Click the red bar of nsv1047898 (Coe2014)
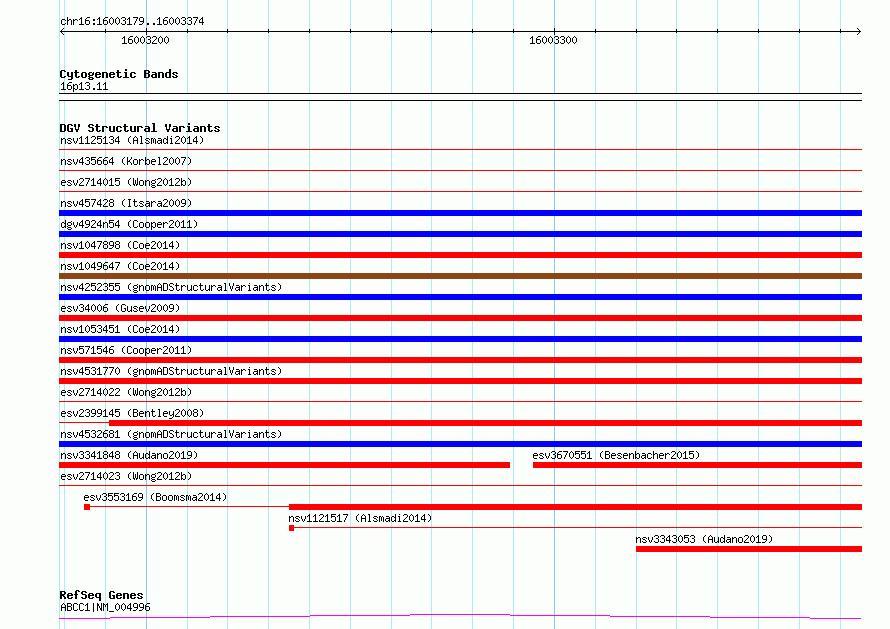890x629 pixels. [x=460, y=255]
